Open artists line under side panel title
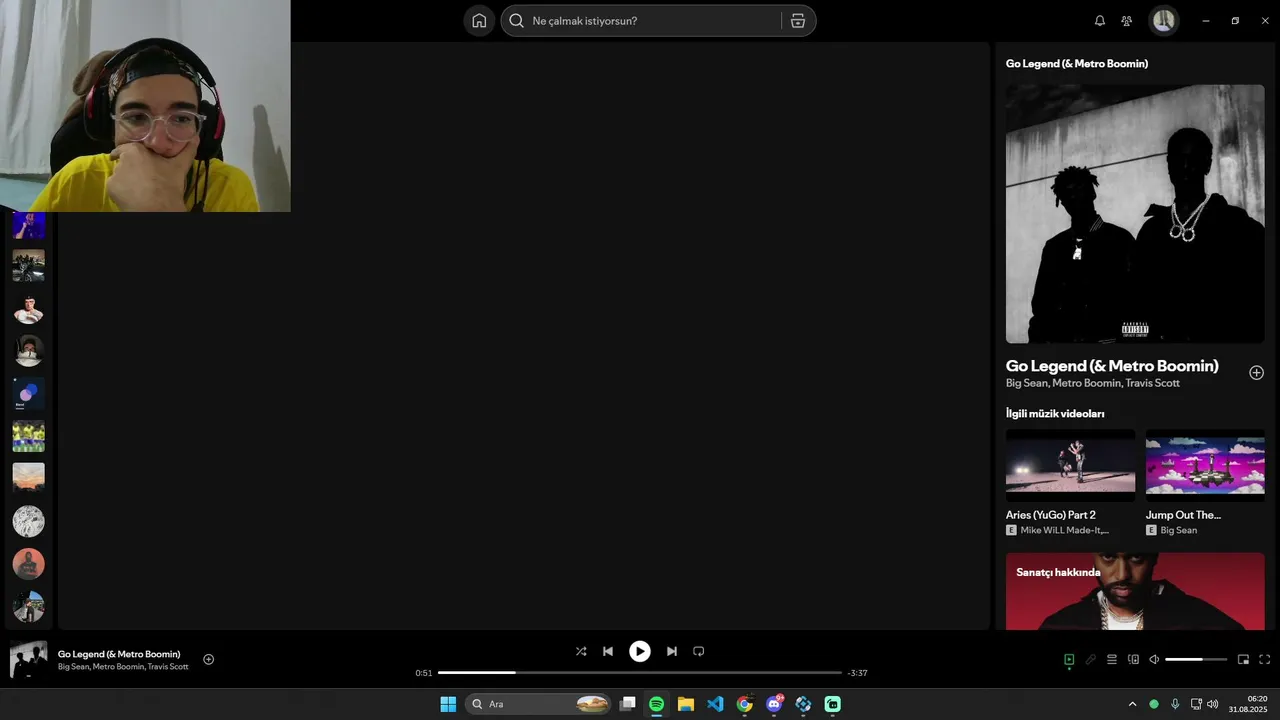This screenshot has height=720, width=1280. (1093, 383)
